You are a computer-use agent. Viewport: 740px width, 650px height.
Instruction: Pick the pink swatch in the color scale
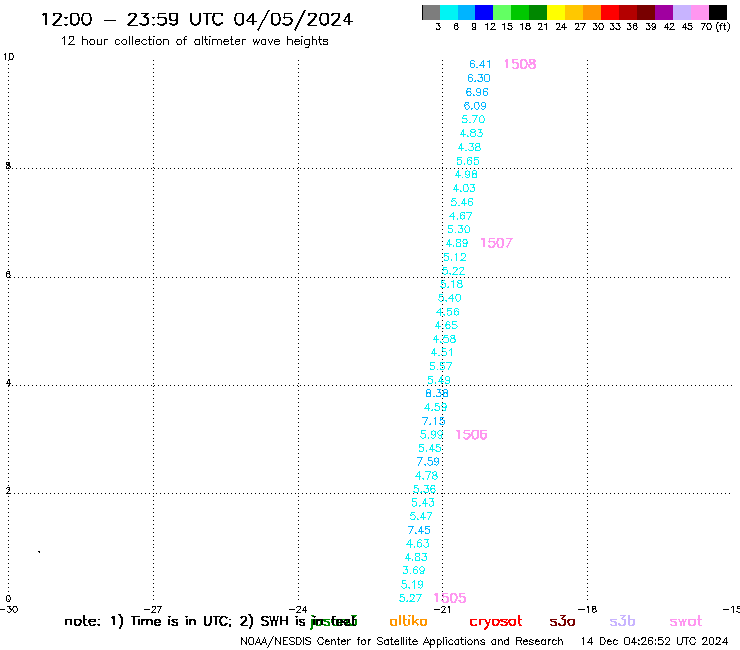(699, 12)
